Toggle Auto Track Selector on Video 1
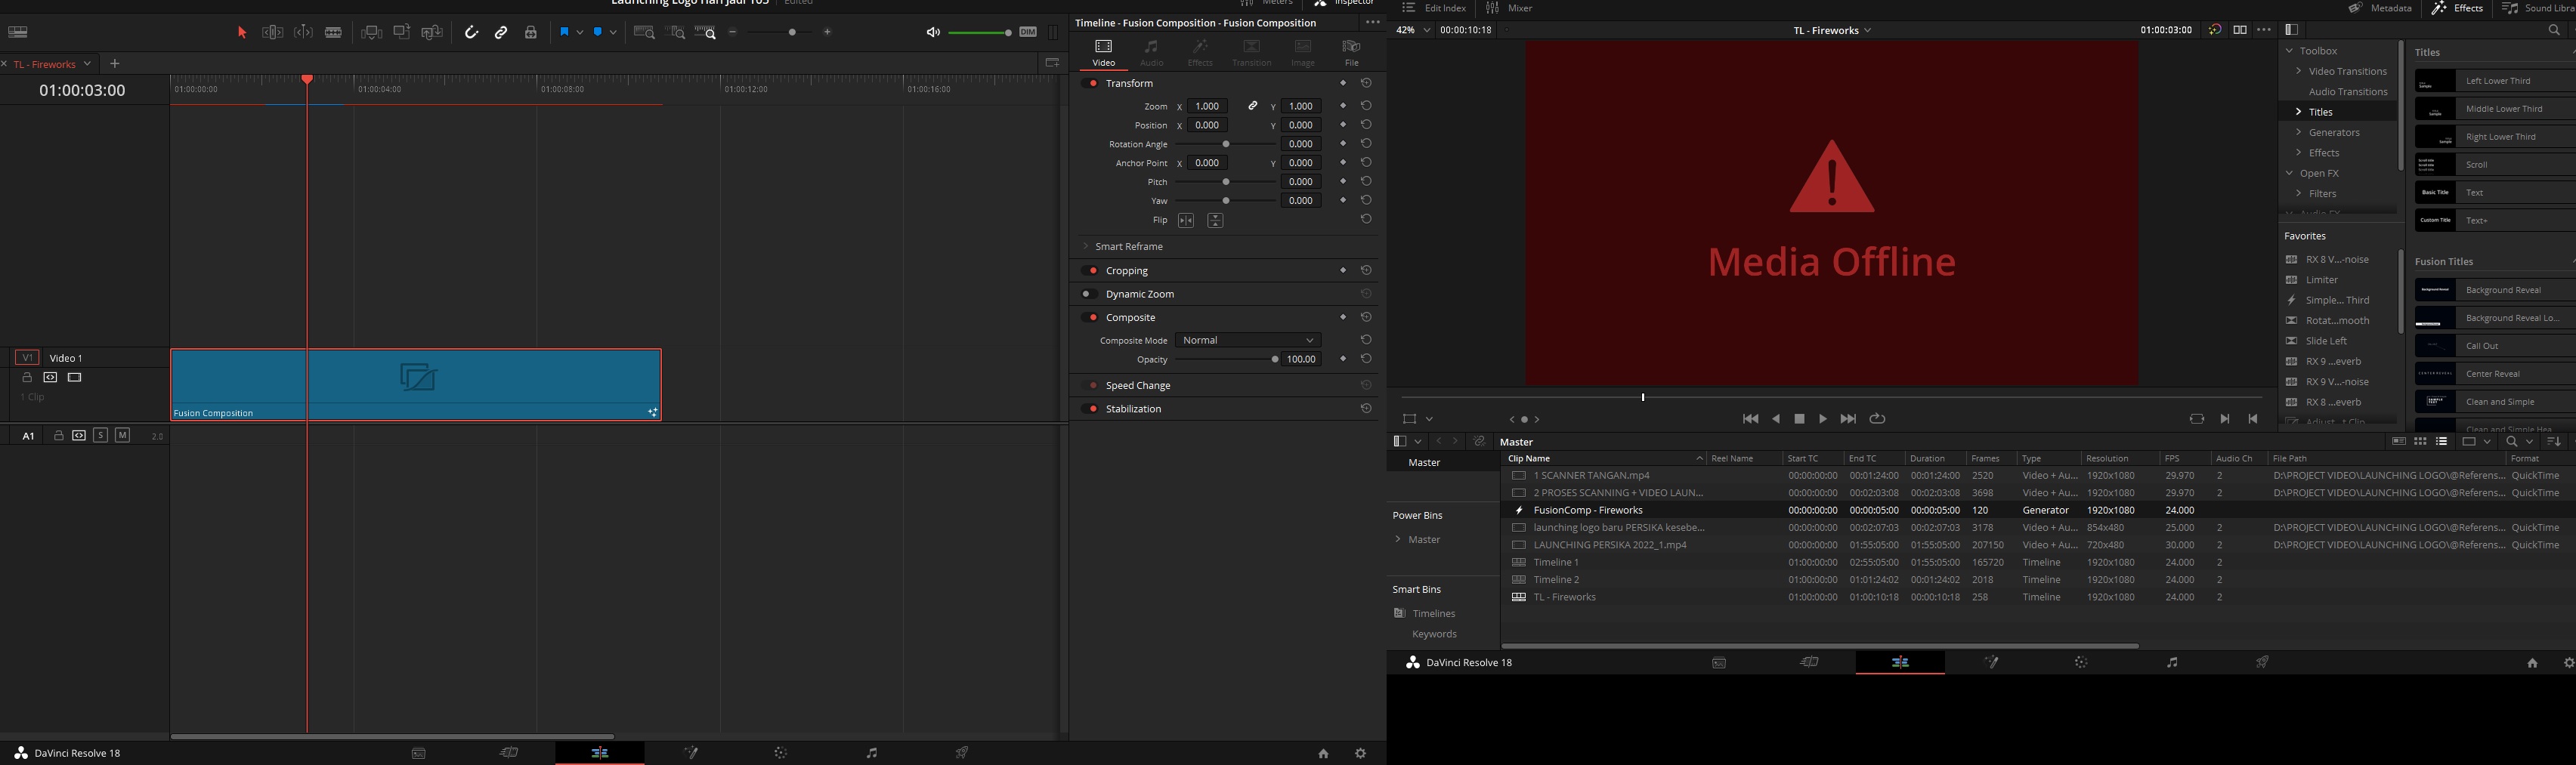Screen dimensions: 2576x765 point(50,378)
